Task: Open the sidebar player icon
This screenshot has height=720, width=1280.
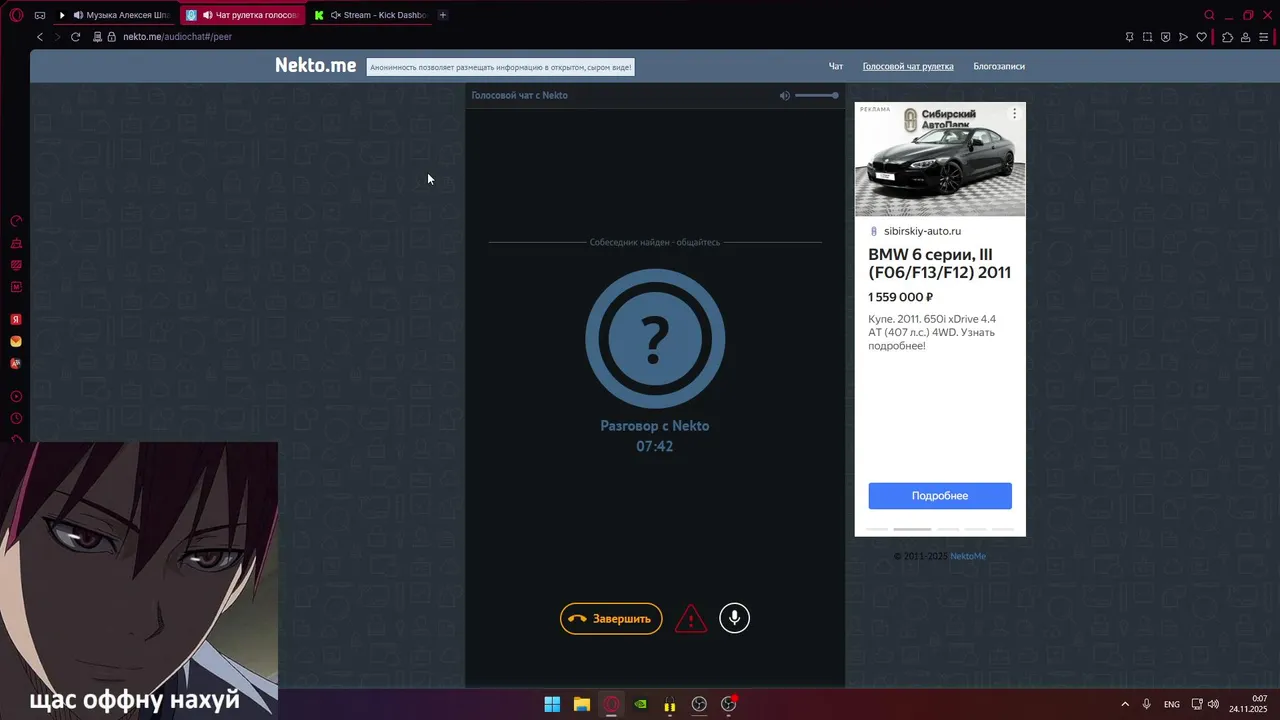Action: click(x=16, y=397)
